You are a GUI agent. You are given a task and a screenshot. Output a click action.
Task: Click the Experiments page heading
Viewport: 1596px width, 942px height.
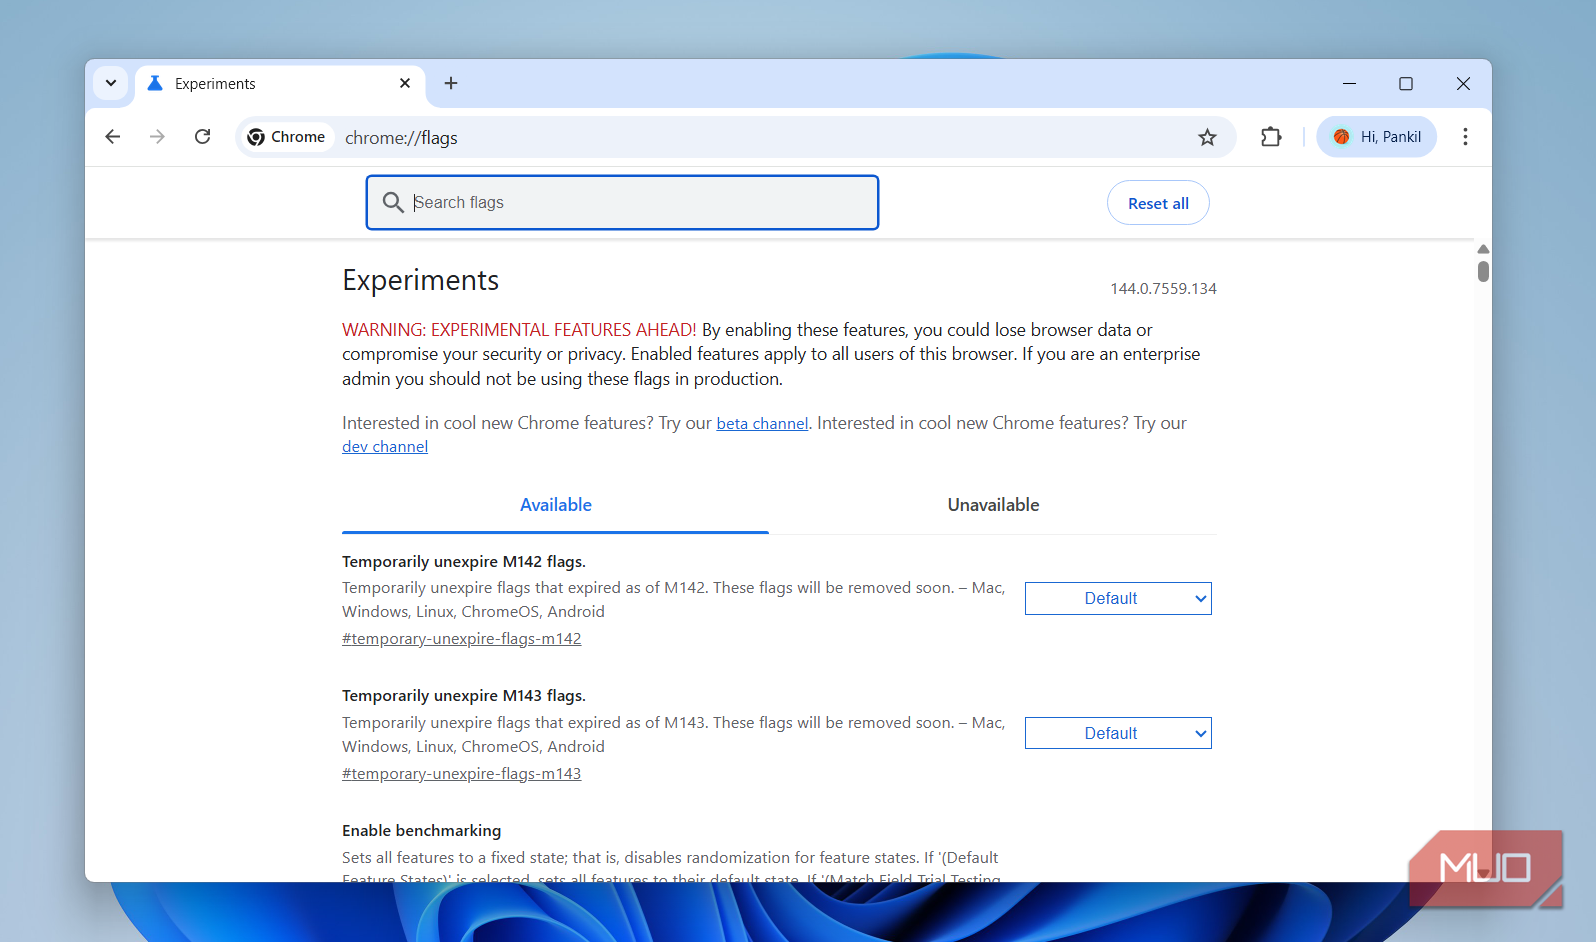[x=420, y=281]
